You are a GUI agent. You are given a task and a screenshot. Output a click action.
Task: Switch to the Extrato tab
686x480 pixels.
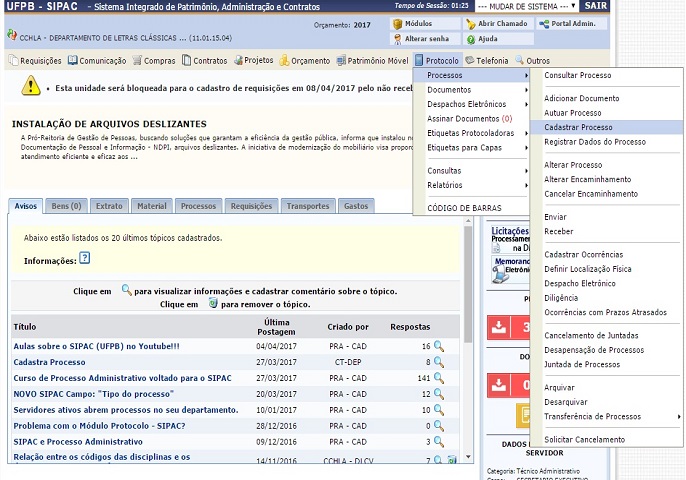pyautogui.click(x=108, y=206)
